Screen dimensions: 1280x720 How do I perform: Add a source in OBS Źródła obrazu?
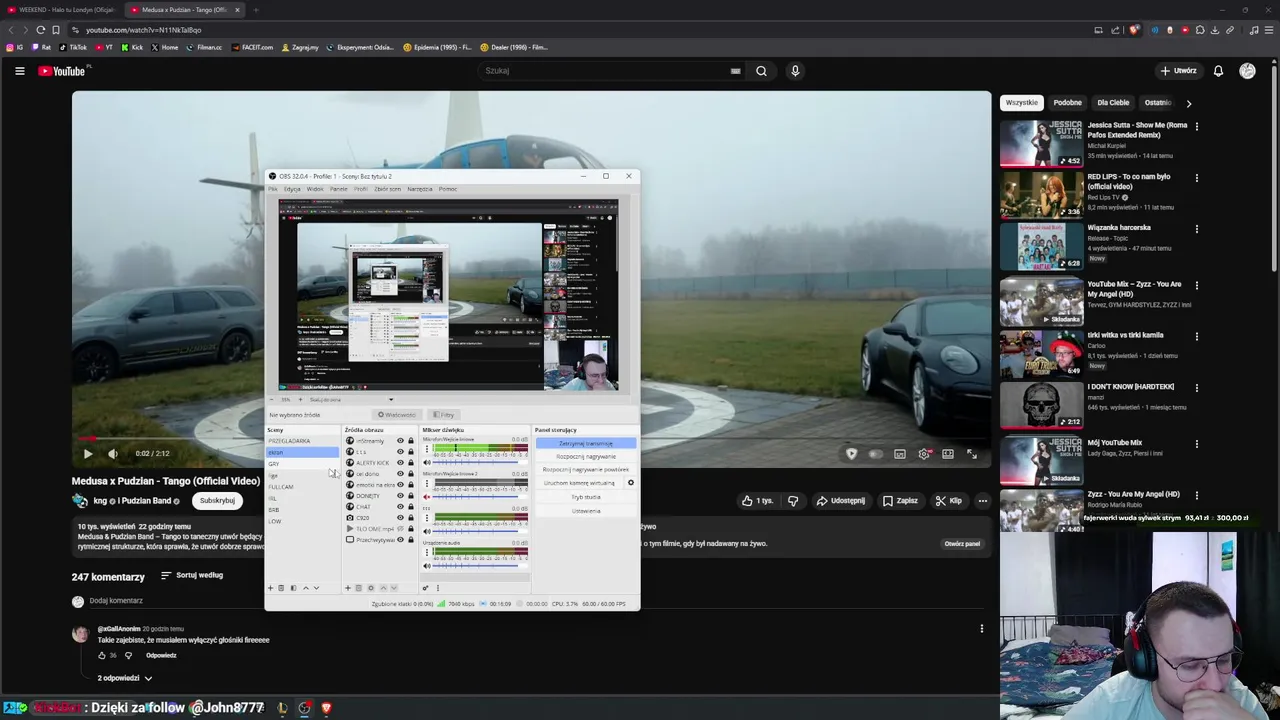click(x=348, y=588)
